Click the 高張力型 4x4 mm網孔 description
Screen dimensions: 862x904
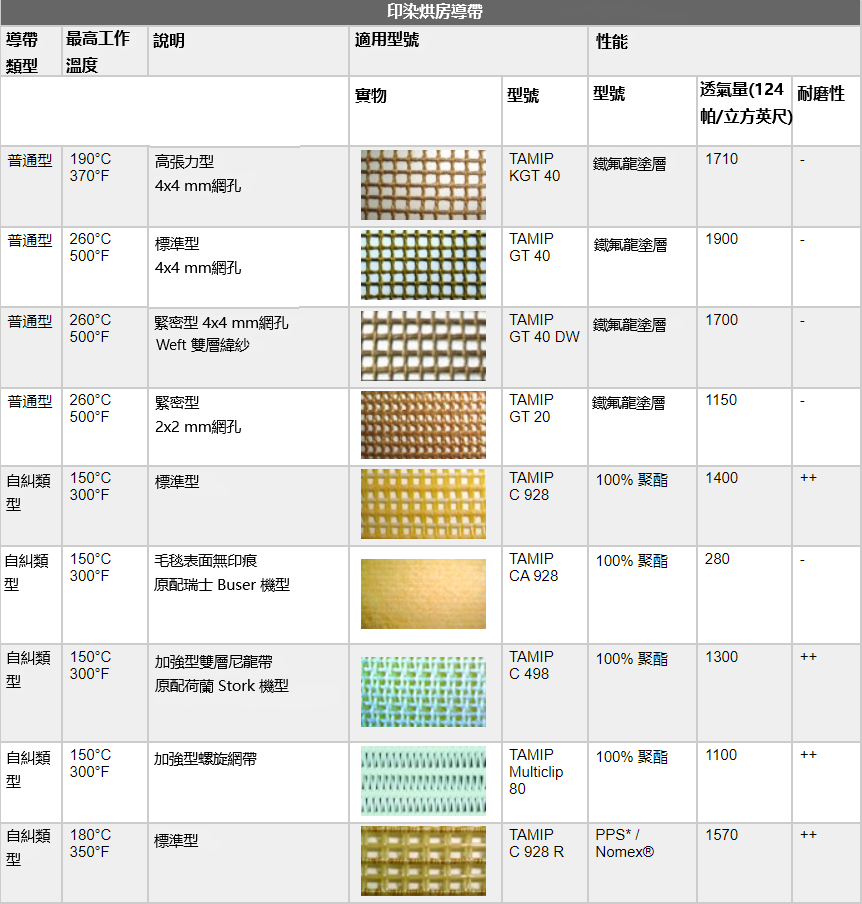pos(198,174)
